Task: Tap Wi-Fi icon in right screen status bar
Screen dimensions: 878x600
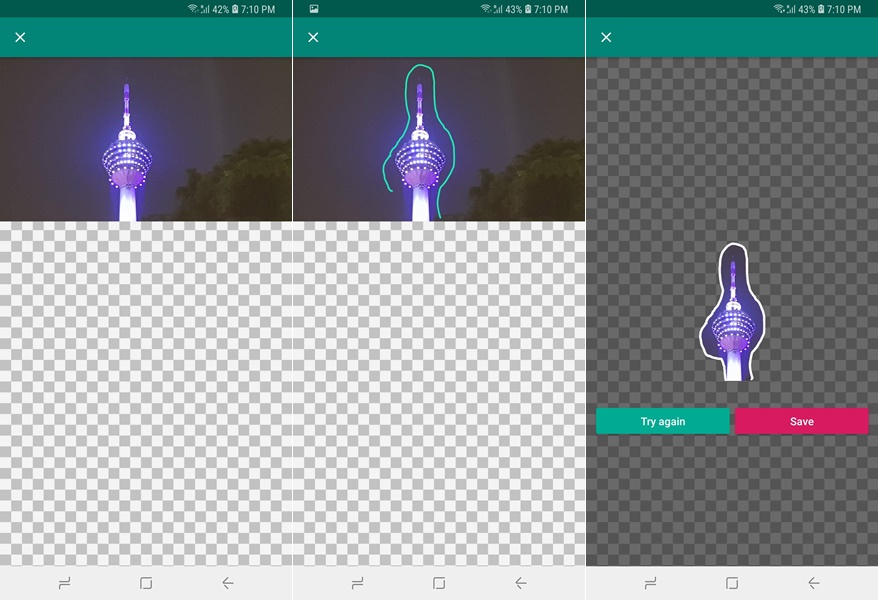Action: click(x=778, y=8)
